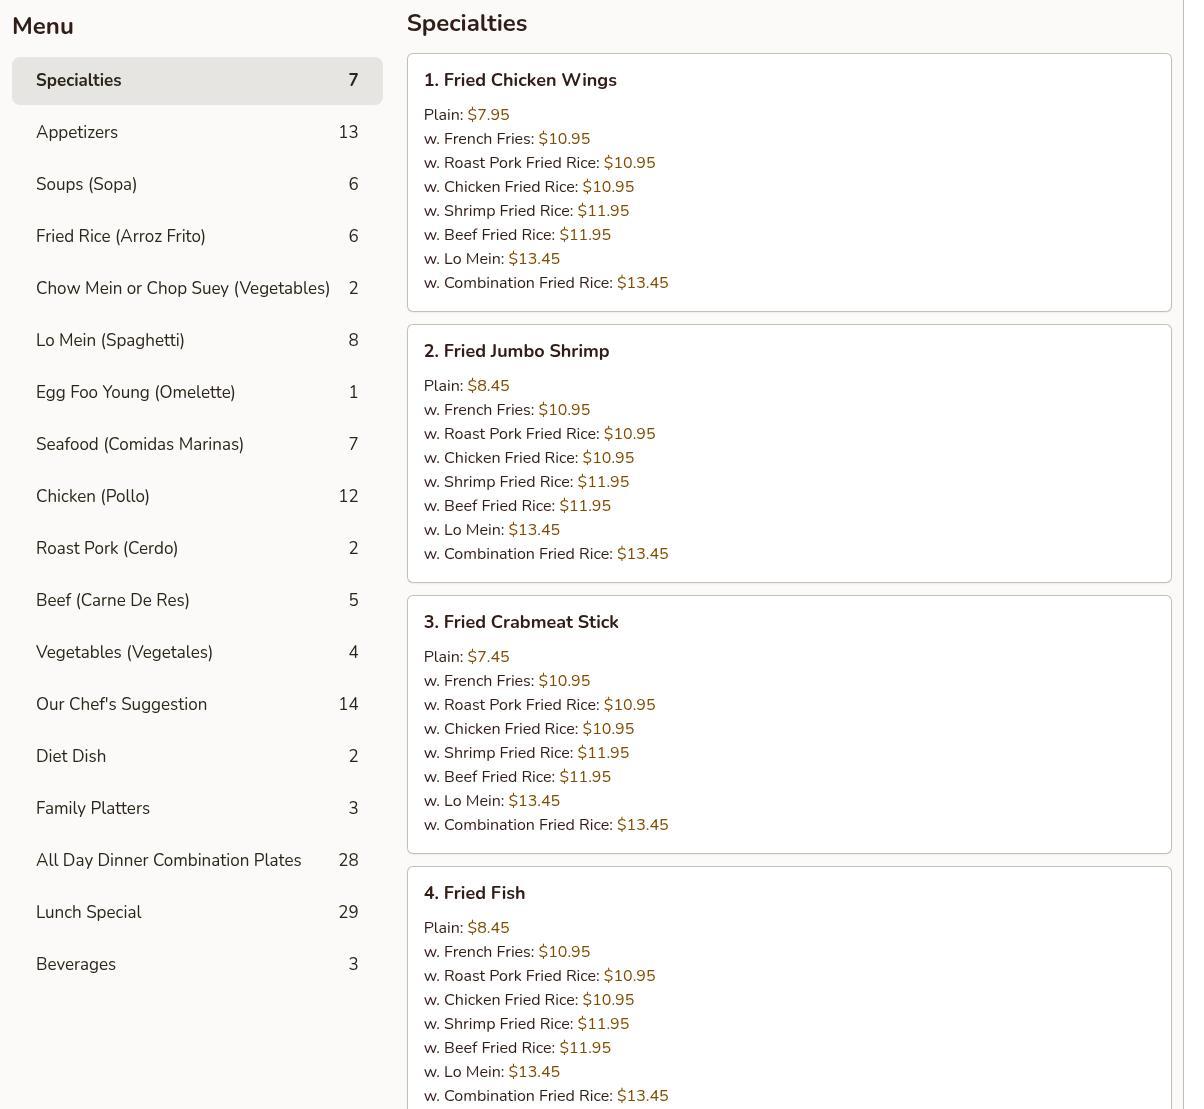Open the Beverages category
This screenshot has width=1204, height=1109.
coord(197,965)
